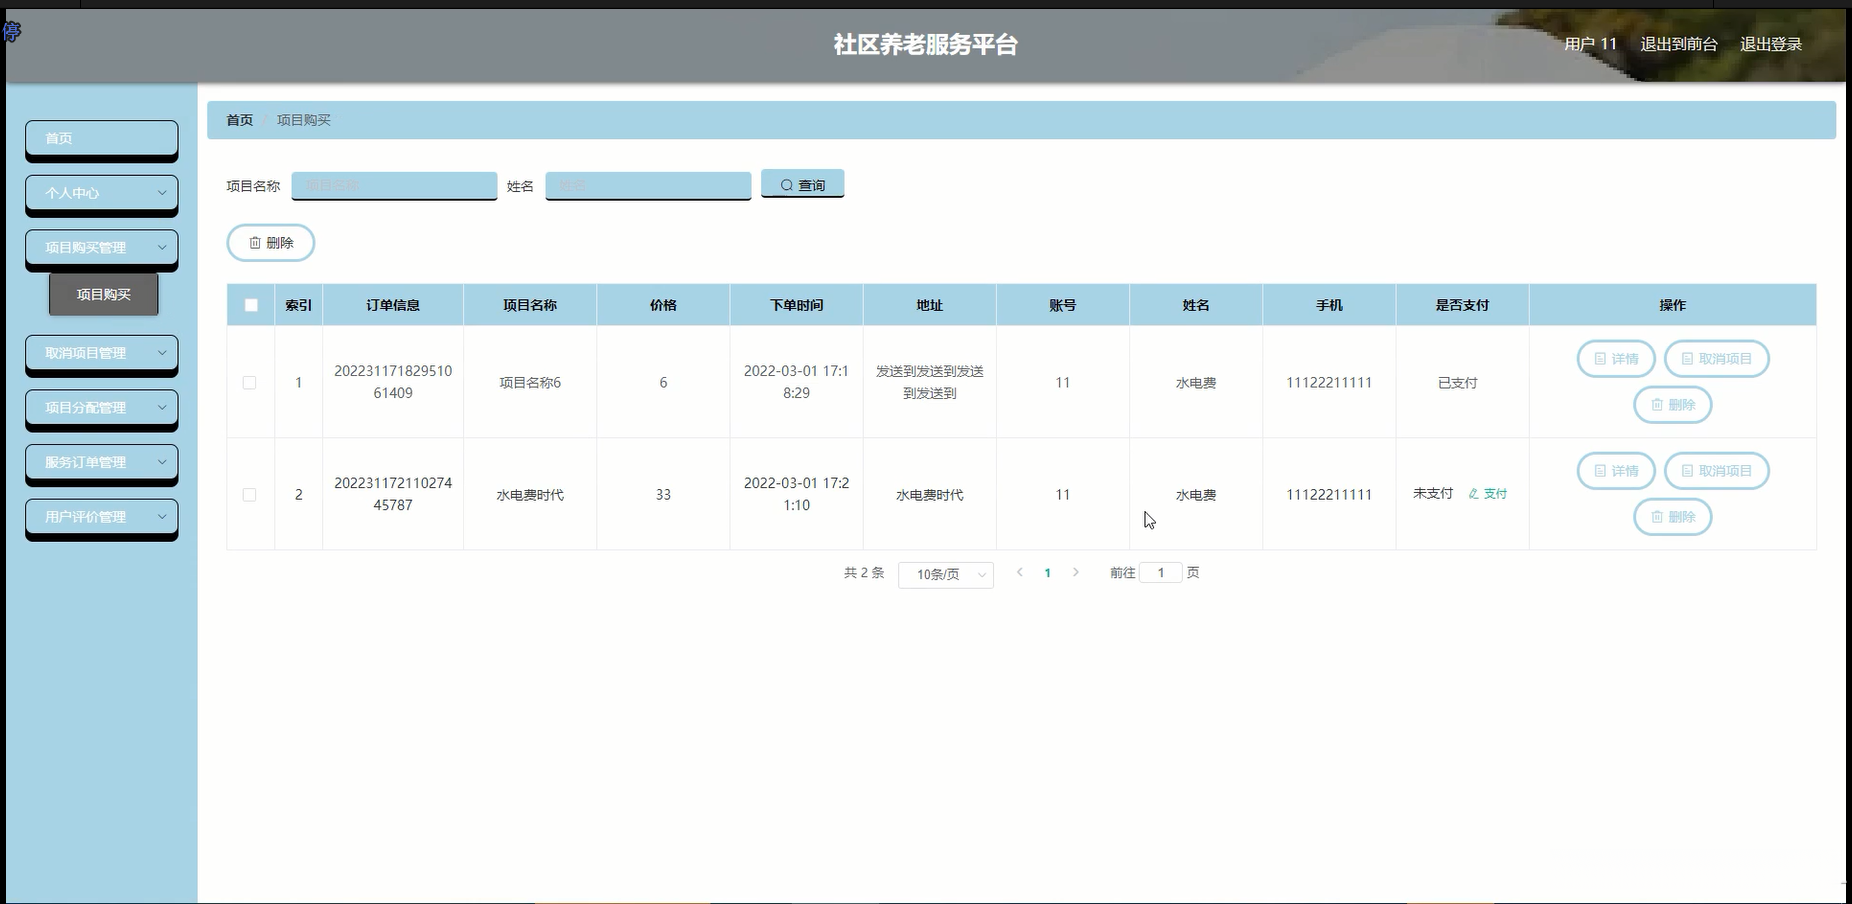The image size is (1852, 904).
Task: Click the price cell showing 6
Action: point(663,383)
